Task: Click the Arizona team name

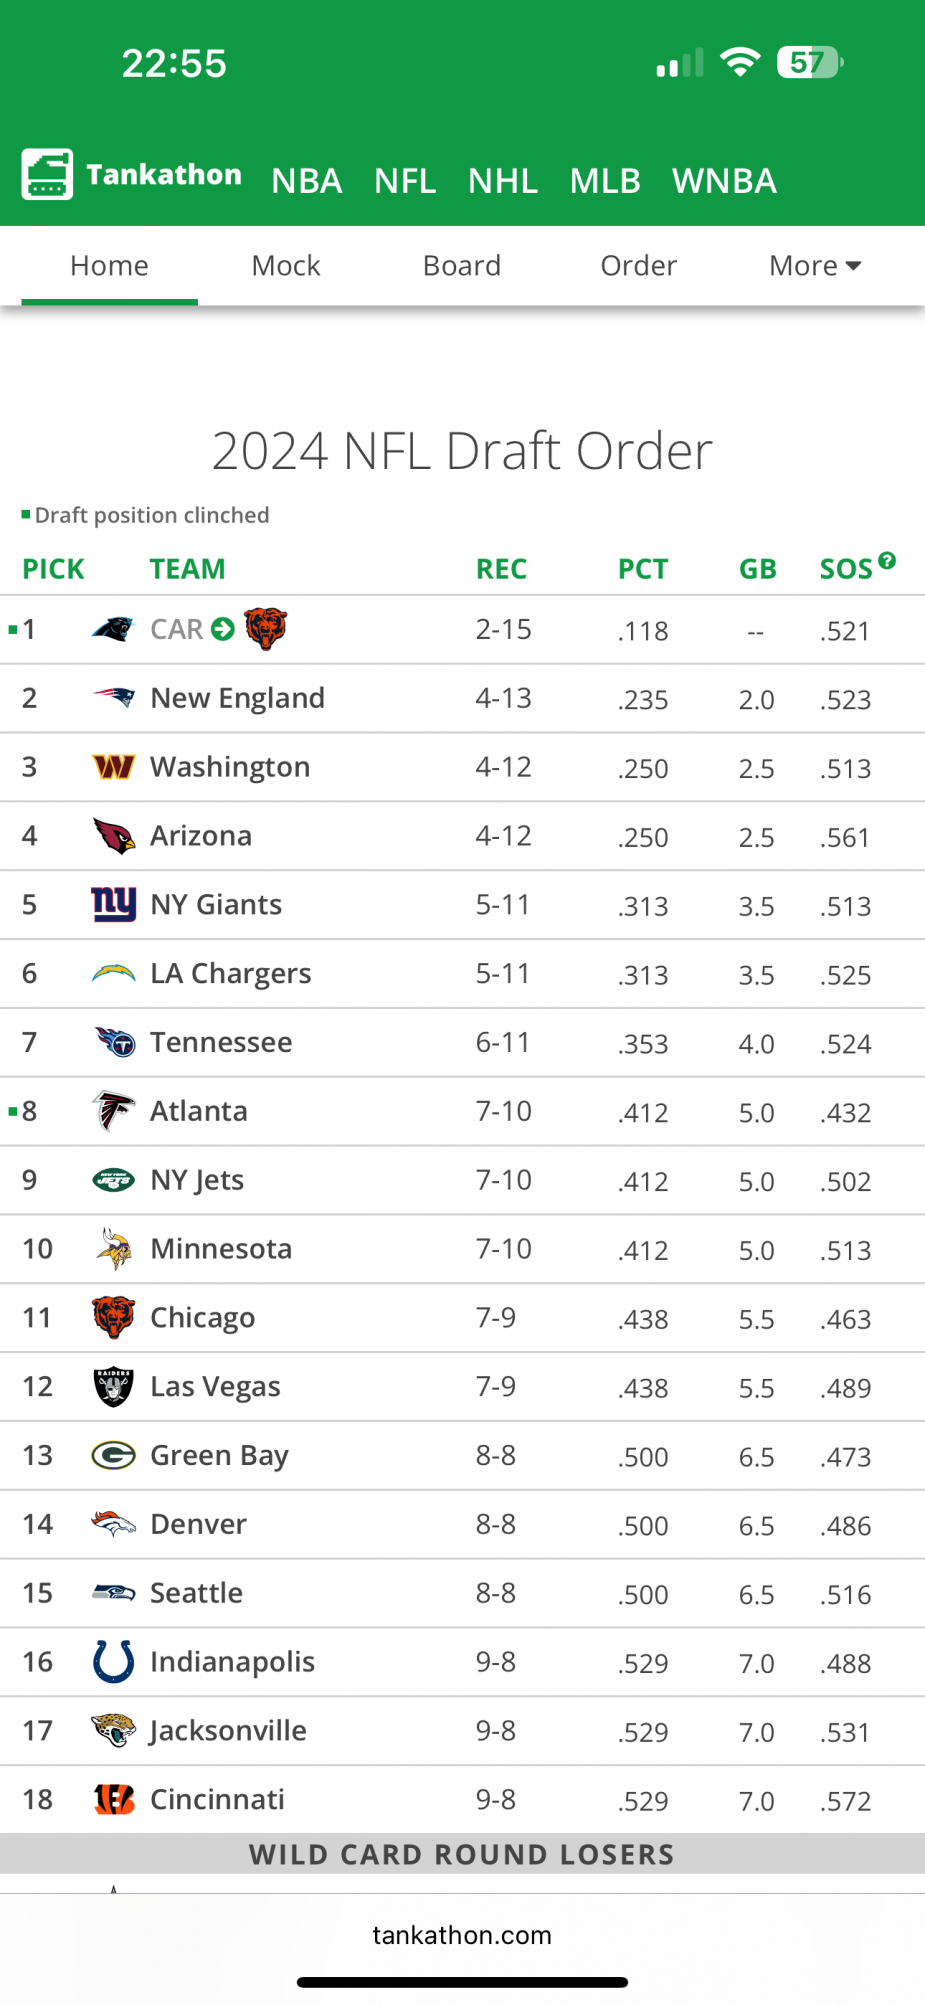Action: click(201, 836)
